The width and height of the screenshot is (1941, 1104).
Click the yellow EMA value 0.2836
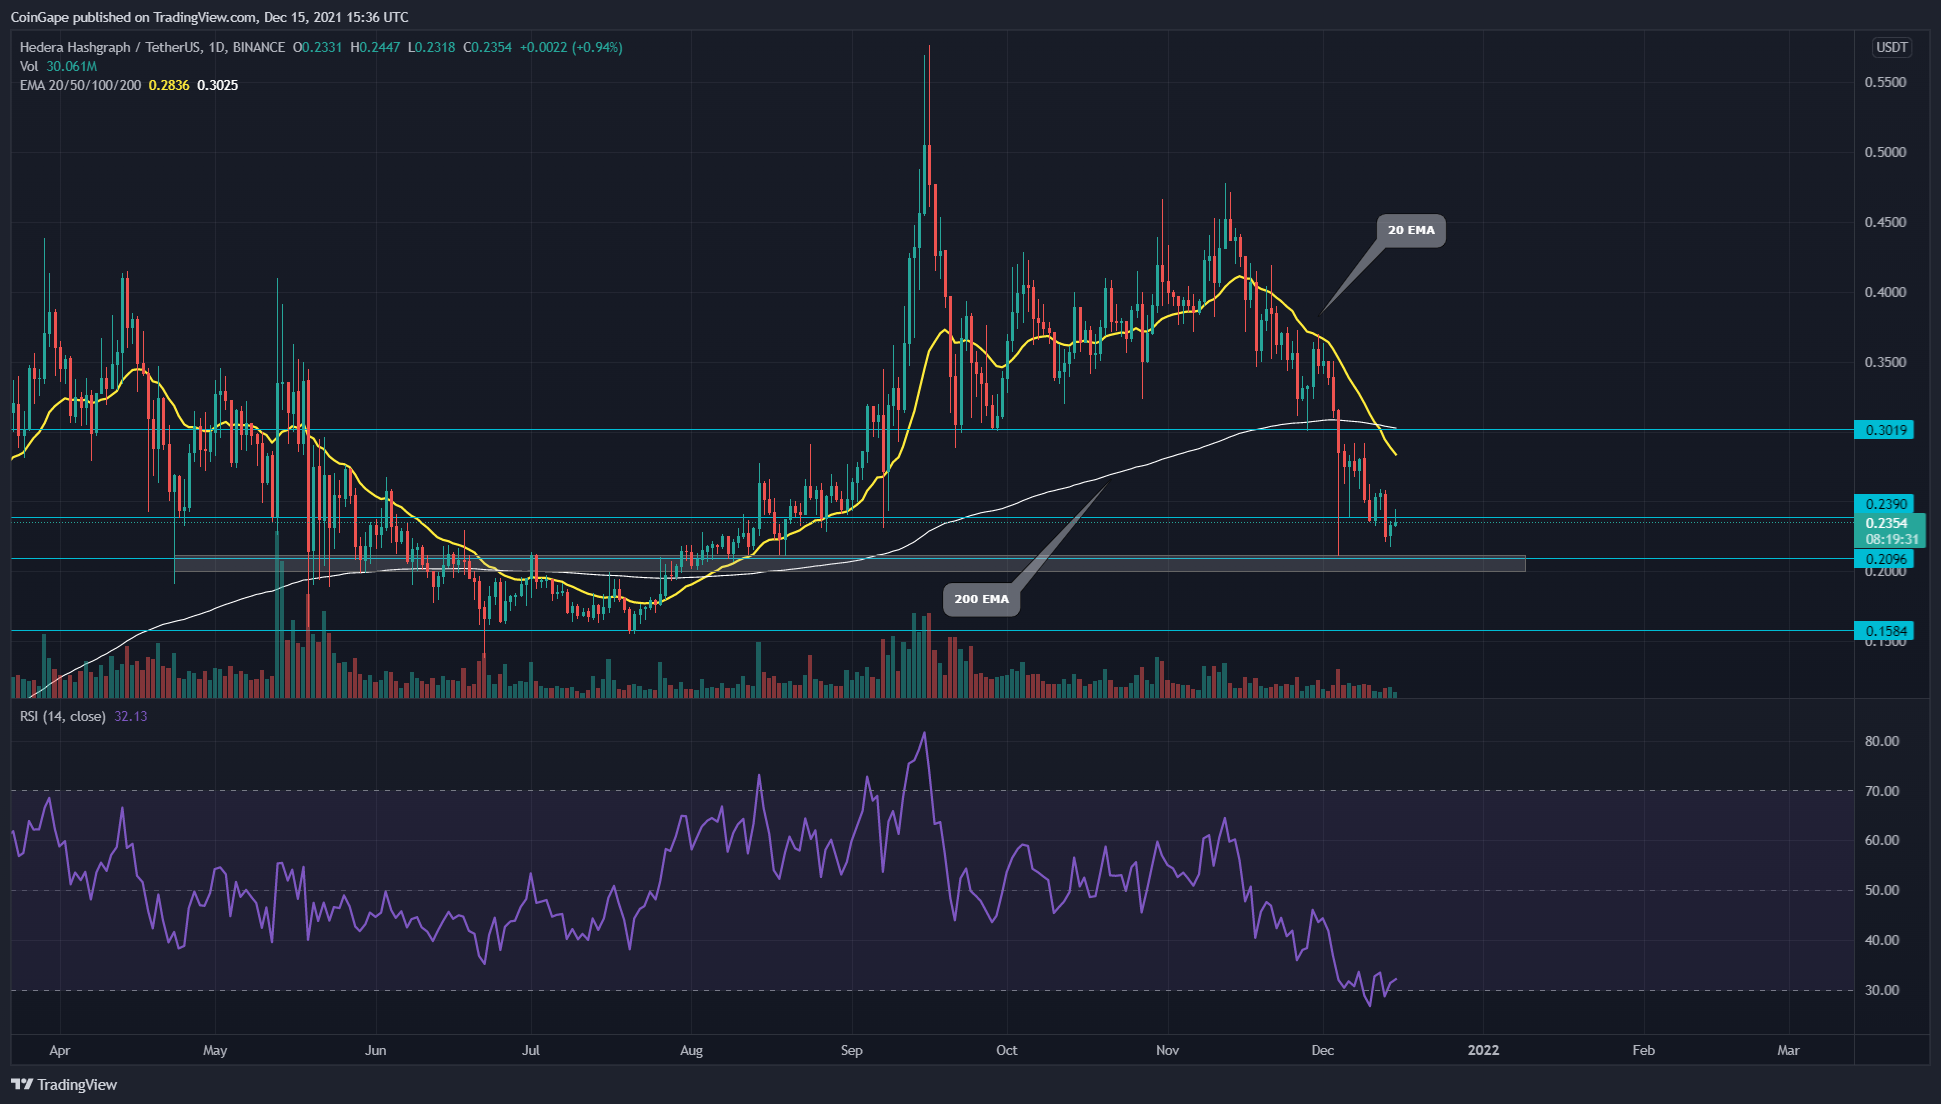coord(169,85)
